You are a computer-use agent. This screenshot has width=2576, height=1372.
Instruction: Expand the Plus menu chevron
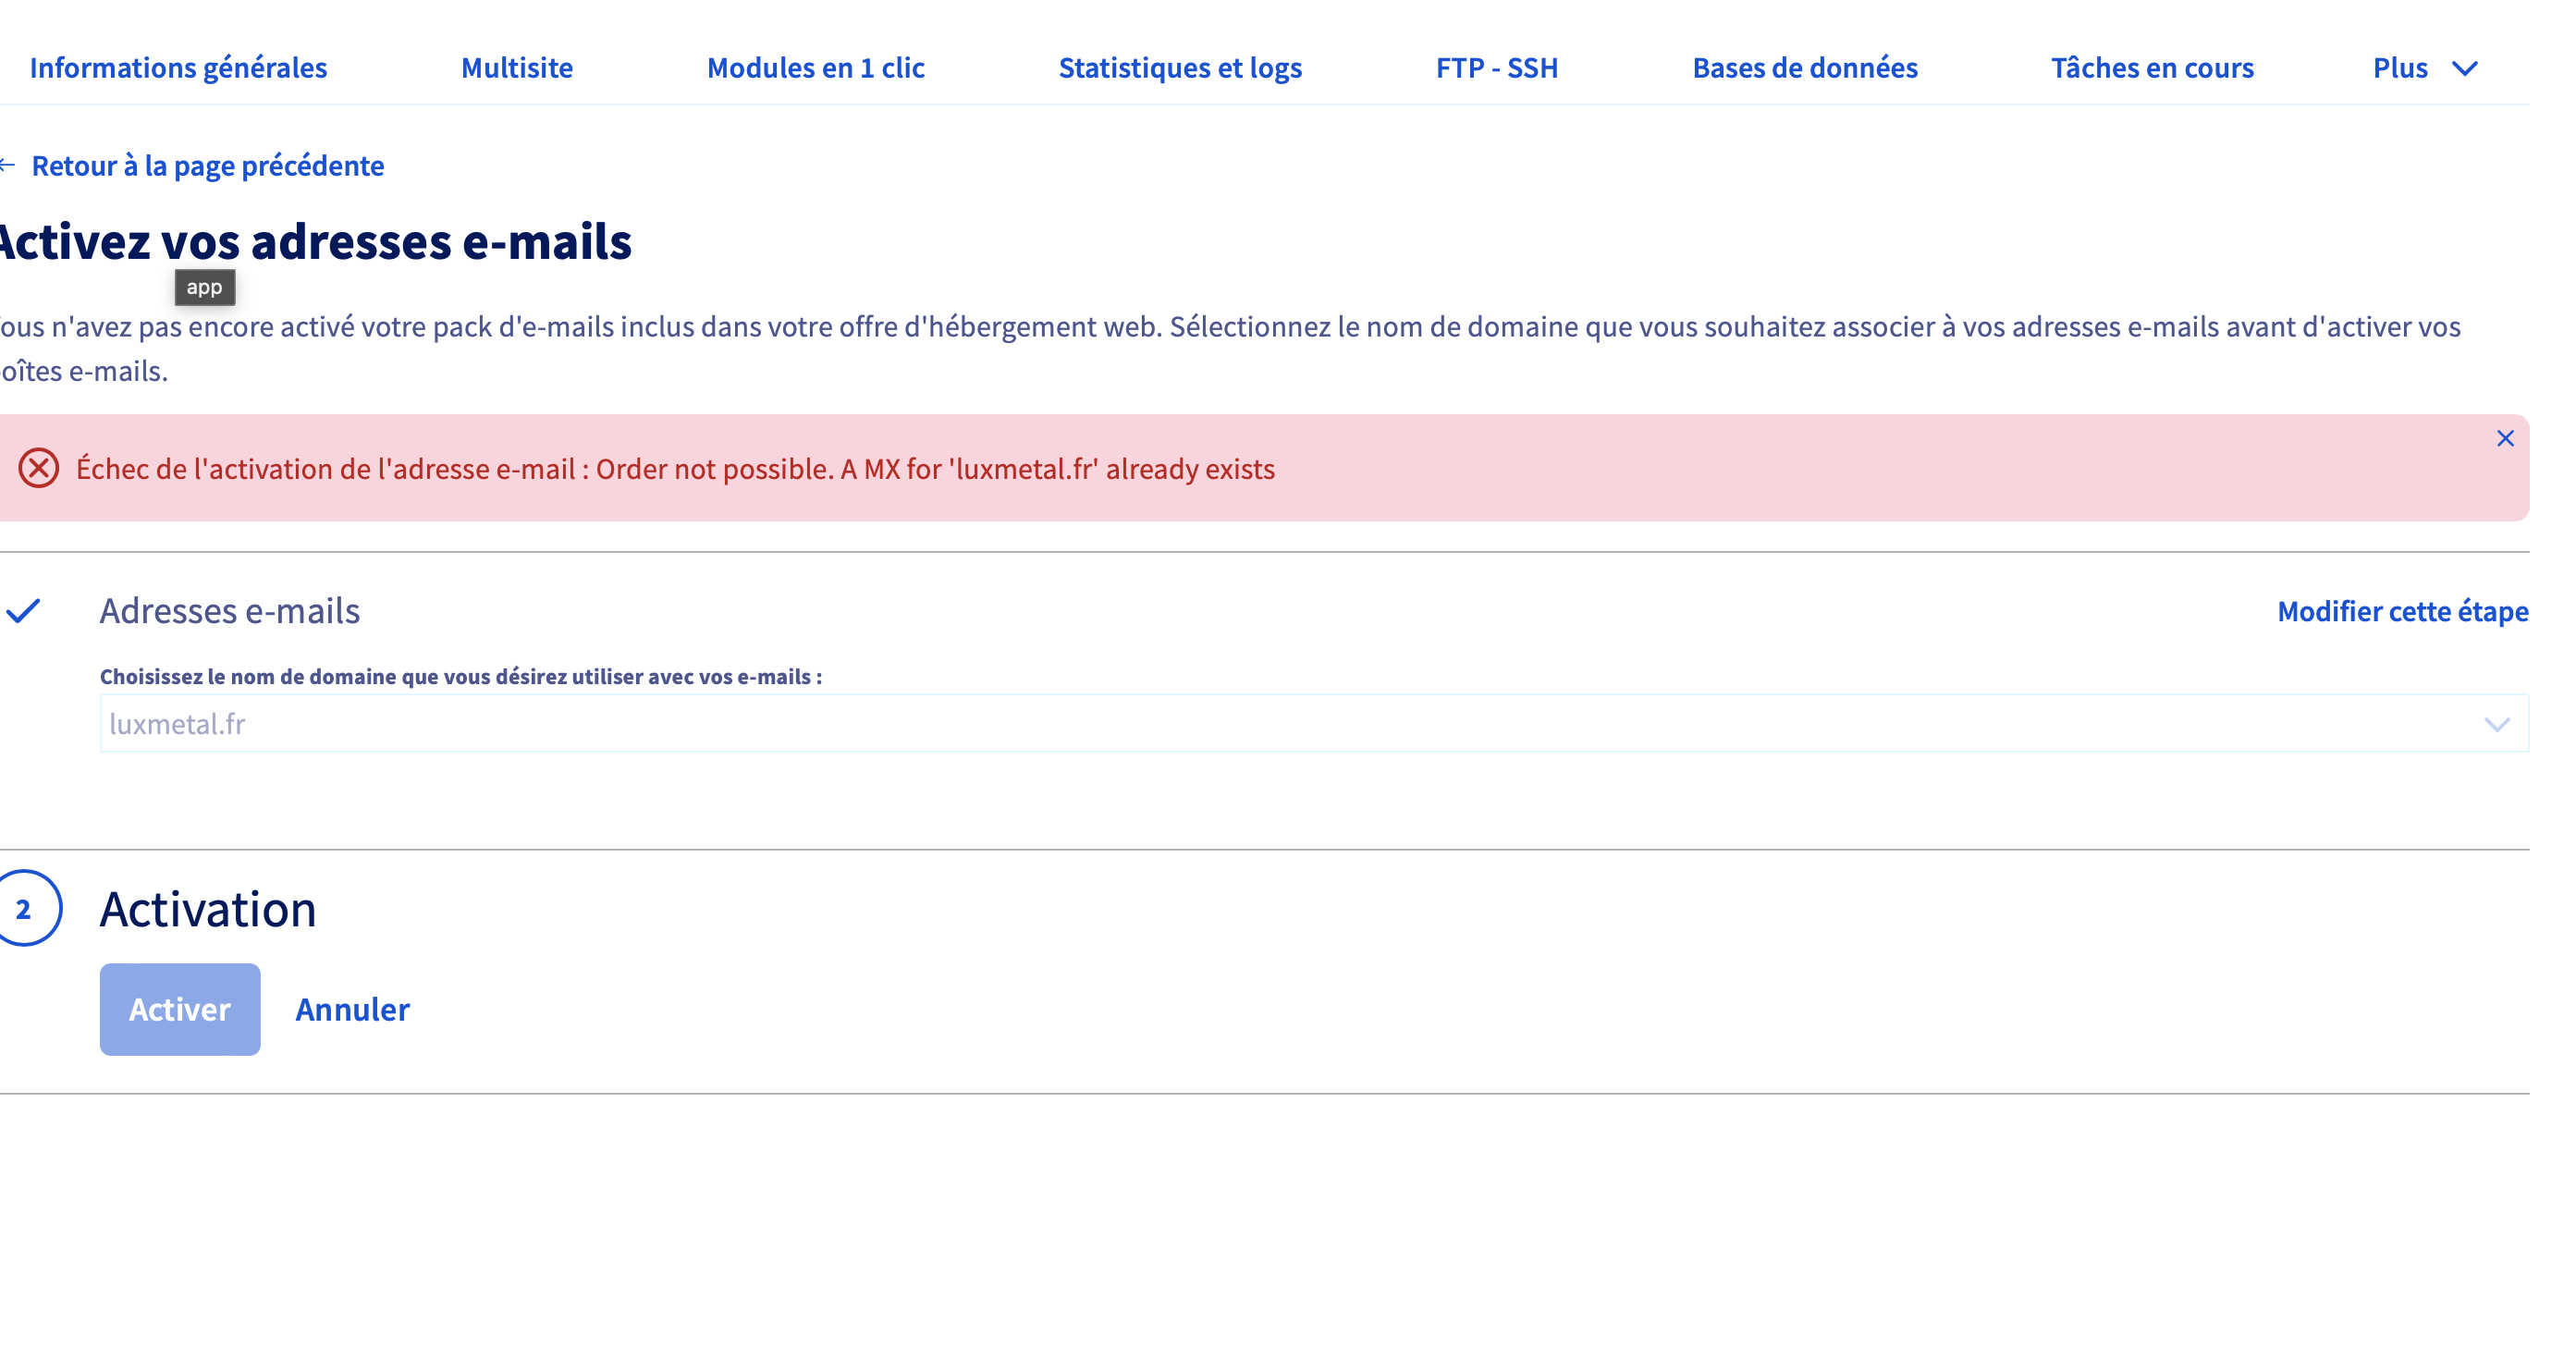point(2464,68)
